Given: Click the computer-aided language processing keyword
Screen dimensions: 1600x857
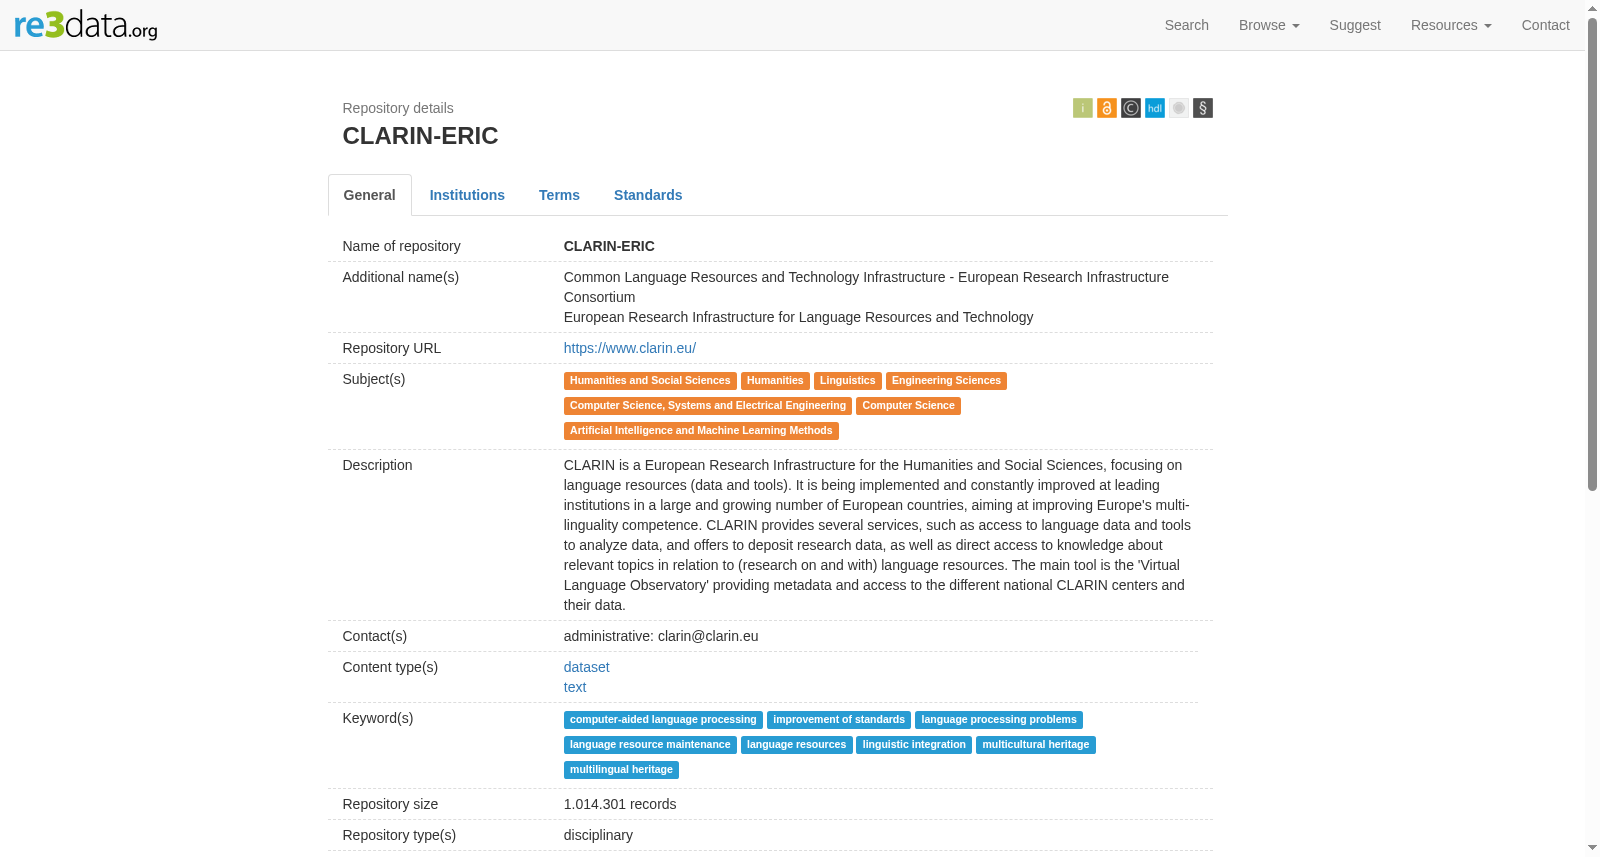Looking at the screenshot, I should pos(663,720).
